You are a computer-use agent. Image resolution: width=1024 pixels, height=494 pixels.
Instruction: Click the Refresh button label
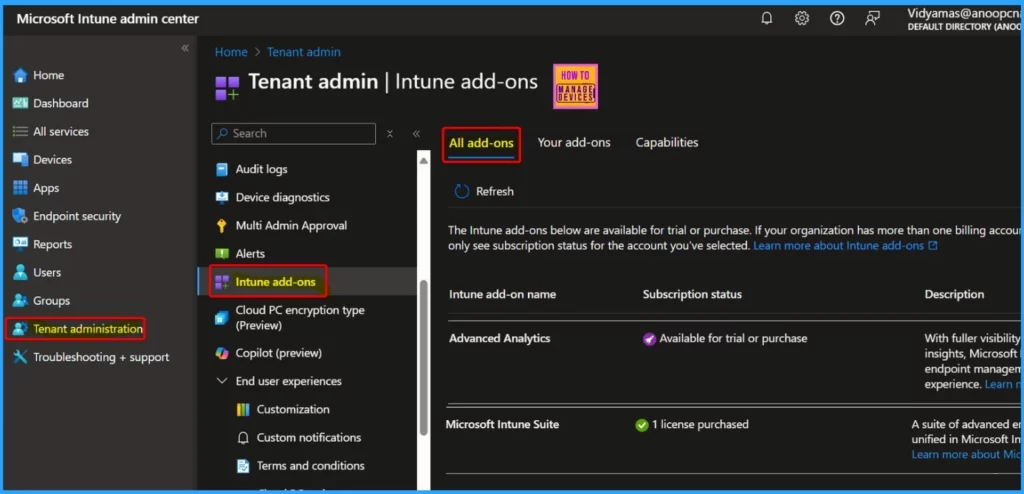494,191
